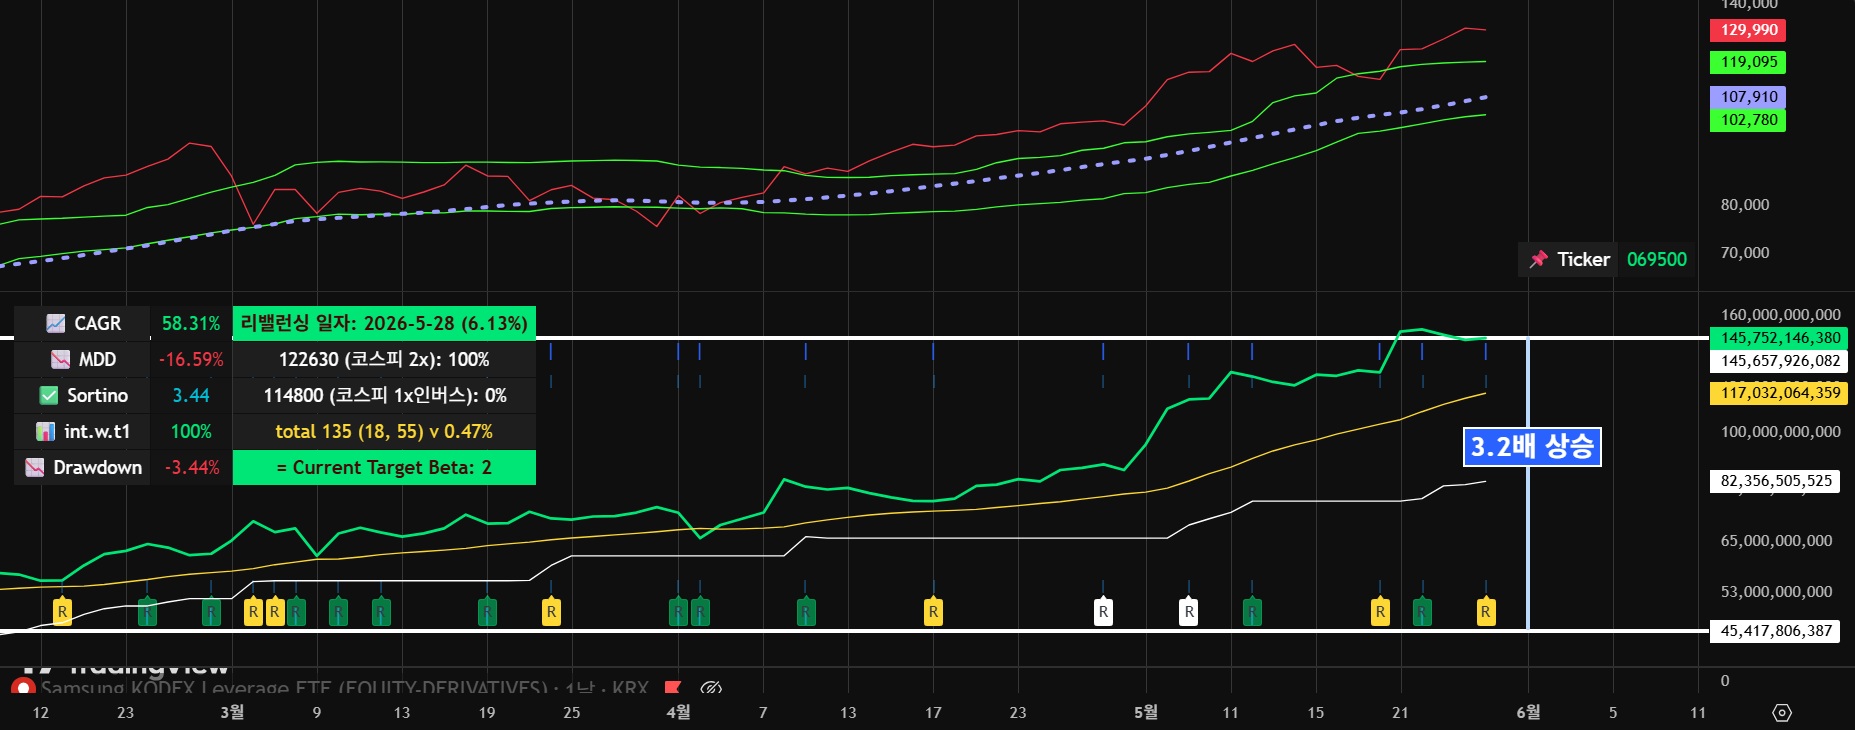Click the bar chart icon beside int.w.t1
The image size is (1855, 730).
coord(46,431)
